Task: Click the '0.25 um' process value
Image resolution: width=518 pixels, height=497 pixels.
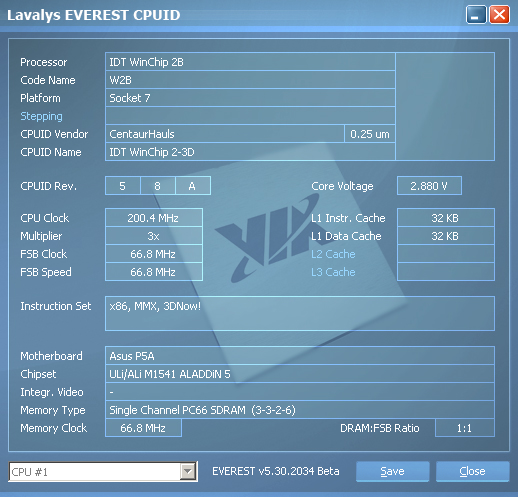Action: point(370,134)
